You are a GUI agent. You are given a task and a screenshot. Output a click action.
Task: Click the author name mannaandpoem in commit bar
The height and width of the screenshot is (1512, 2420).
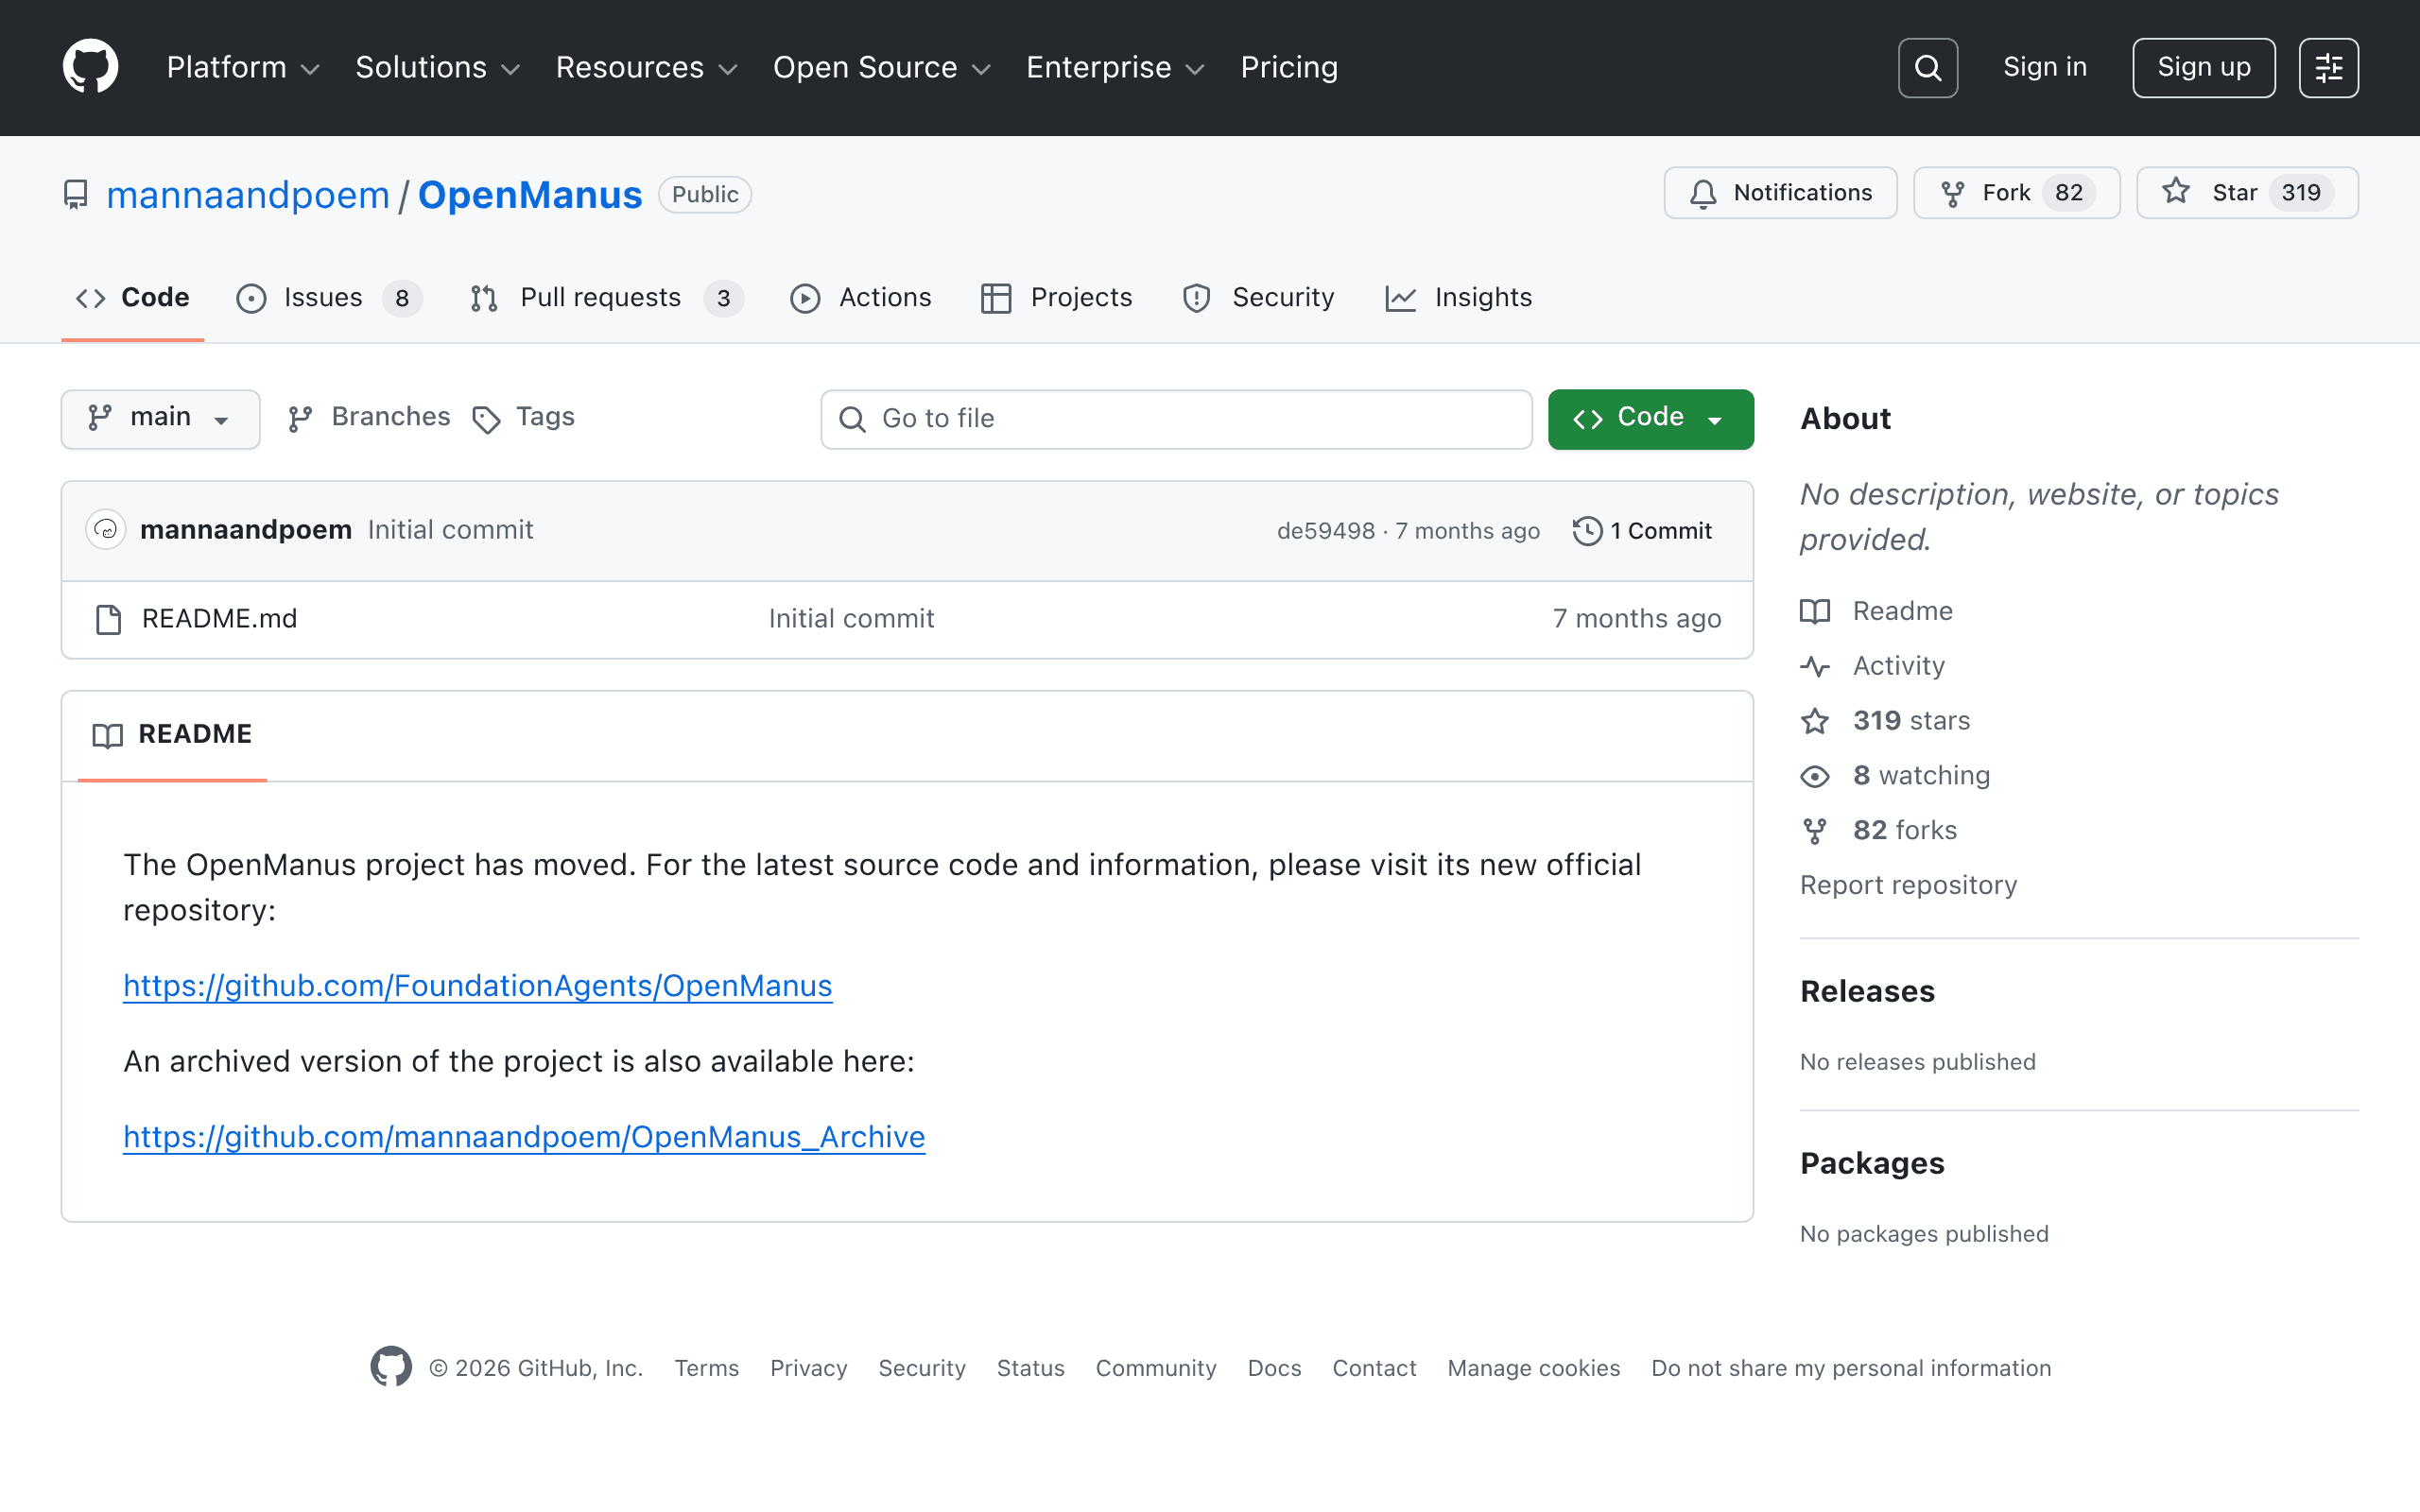(x=246, y=530)
